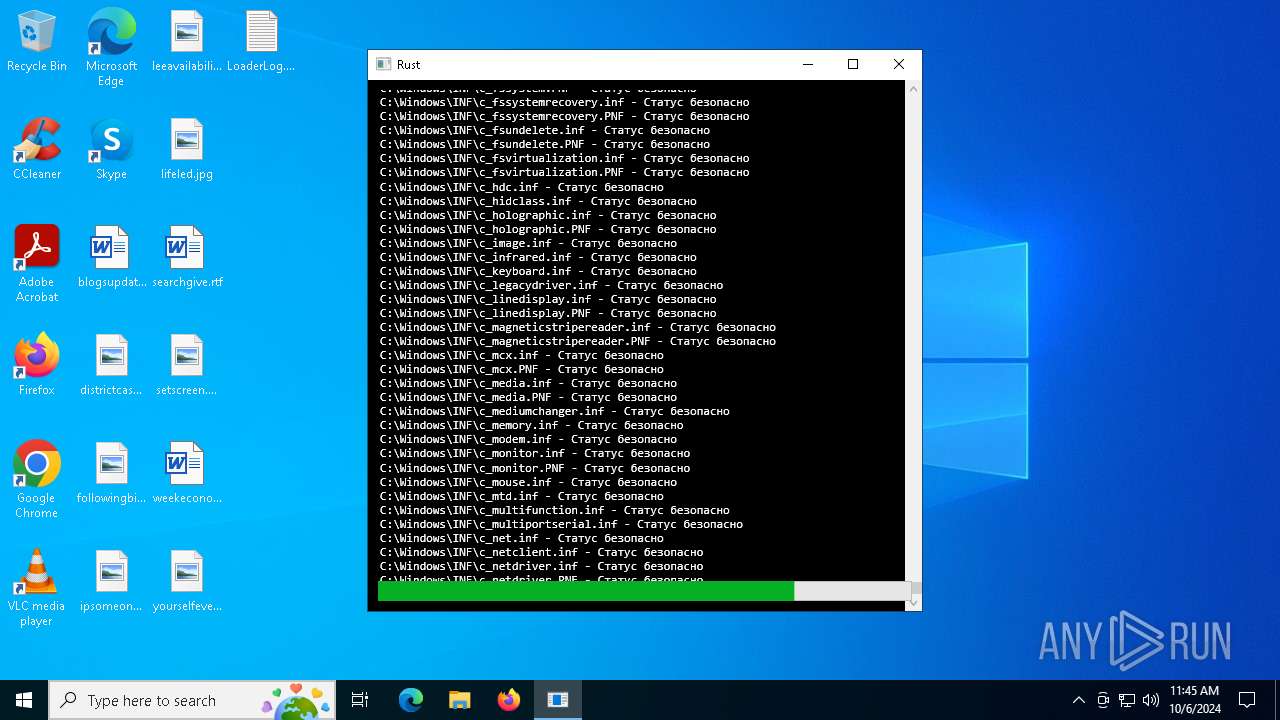Click the c_netclient.inf log line
The width and height of the screenshot is (1280, 720).
pyautogui.click(x=541, y=552)
